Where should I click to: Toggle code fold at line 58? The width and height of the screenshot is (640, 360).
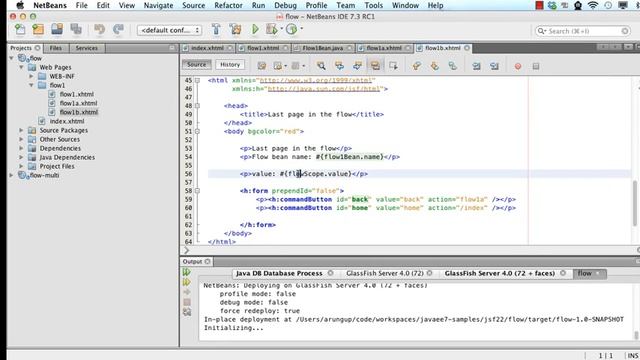pos(198,191)
